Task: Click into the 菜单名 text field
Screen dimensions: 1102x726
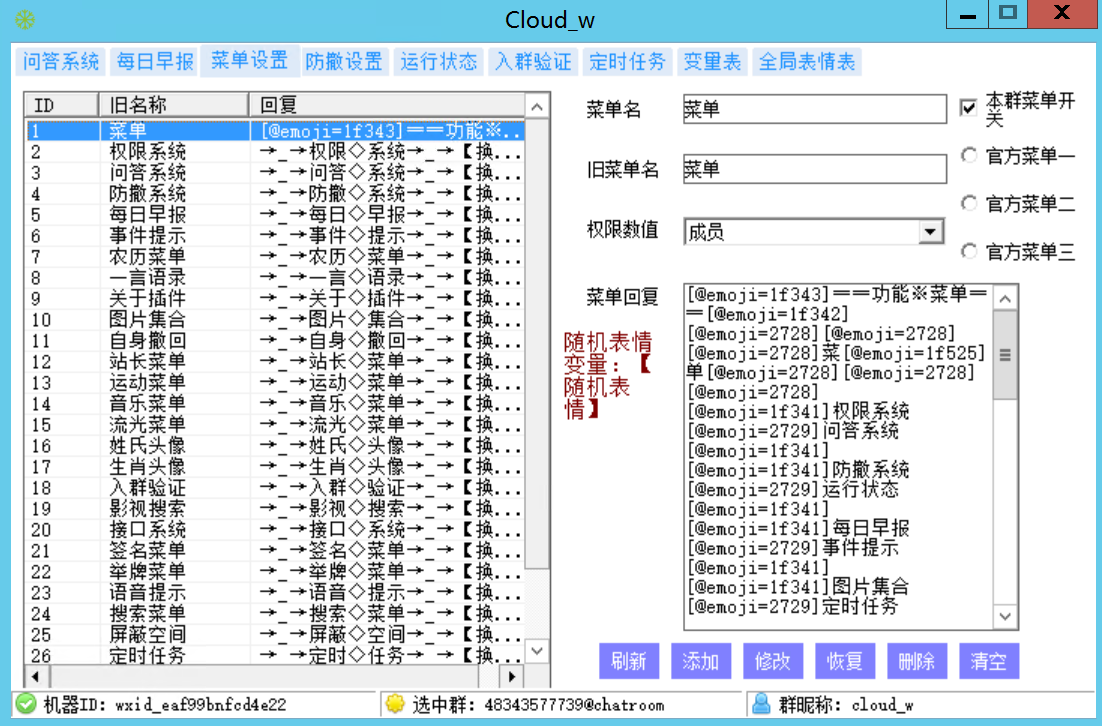Action: point(813,109)
